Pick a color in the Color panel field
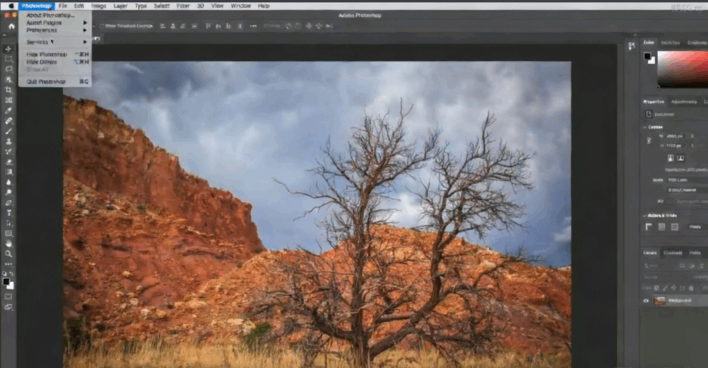Viewport: 708px width, 368px height. (683, 69)
